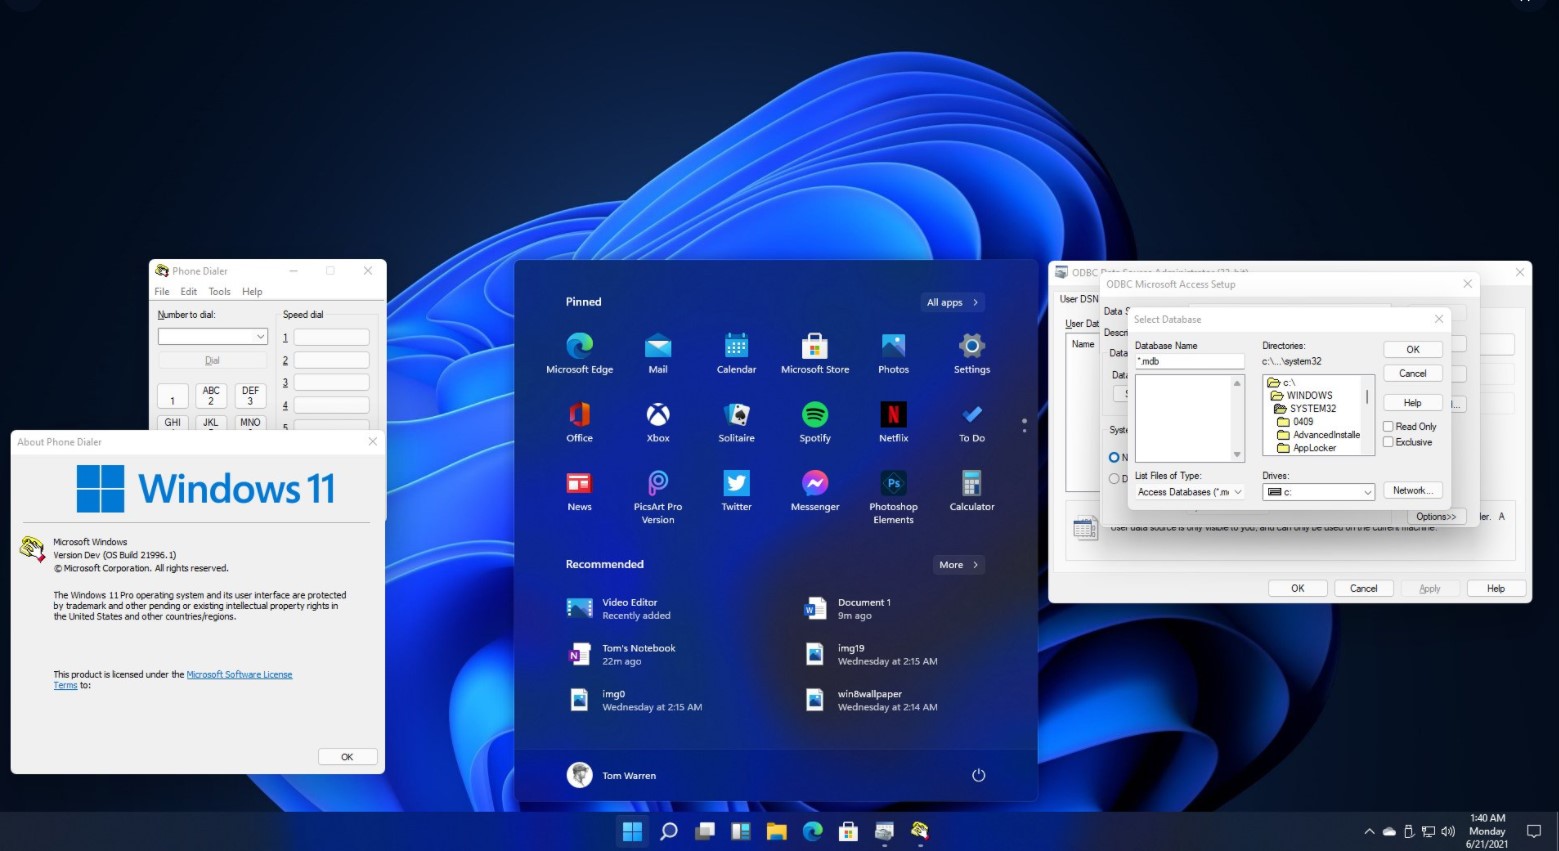Viewport: 1559px width, 851px height.
Task: Click speed dial entry 1 field
Action: coord(331,338)
